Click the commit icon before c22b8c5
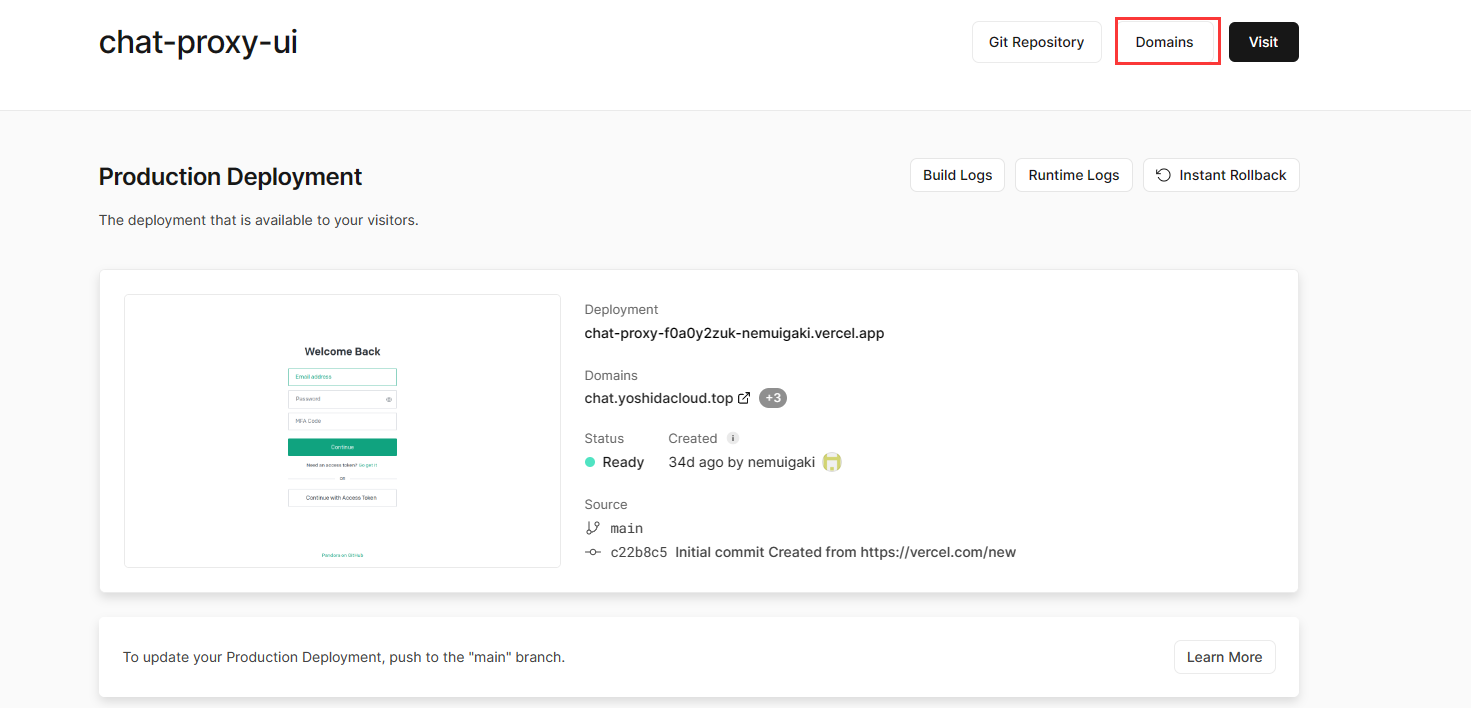Screen dimensions: 1471x708 tap(593, 552)
